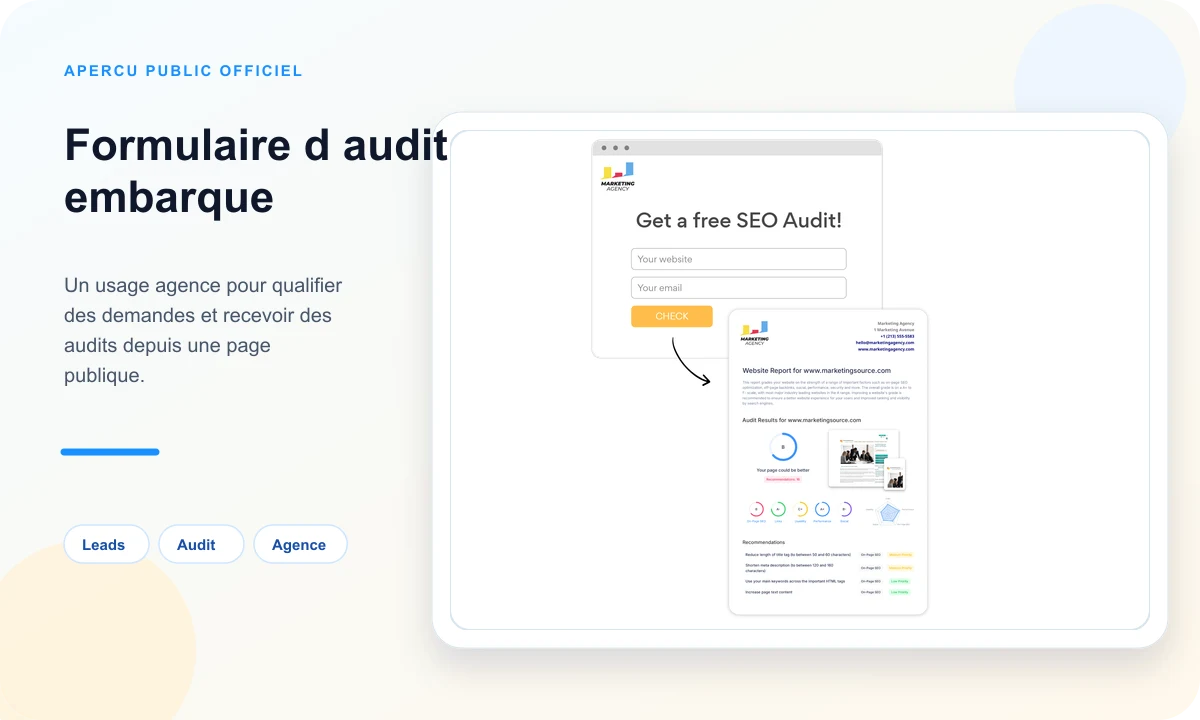Click the overall grade B circle in the report

[x=783, y=447]
